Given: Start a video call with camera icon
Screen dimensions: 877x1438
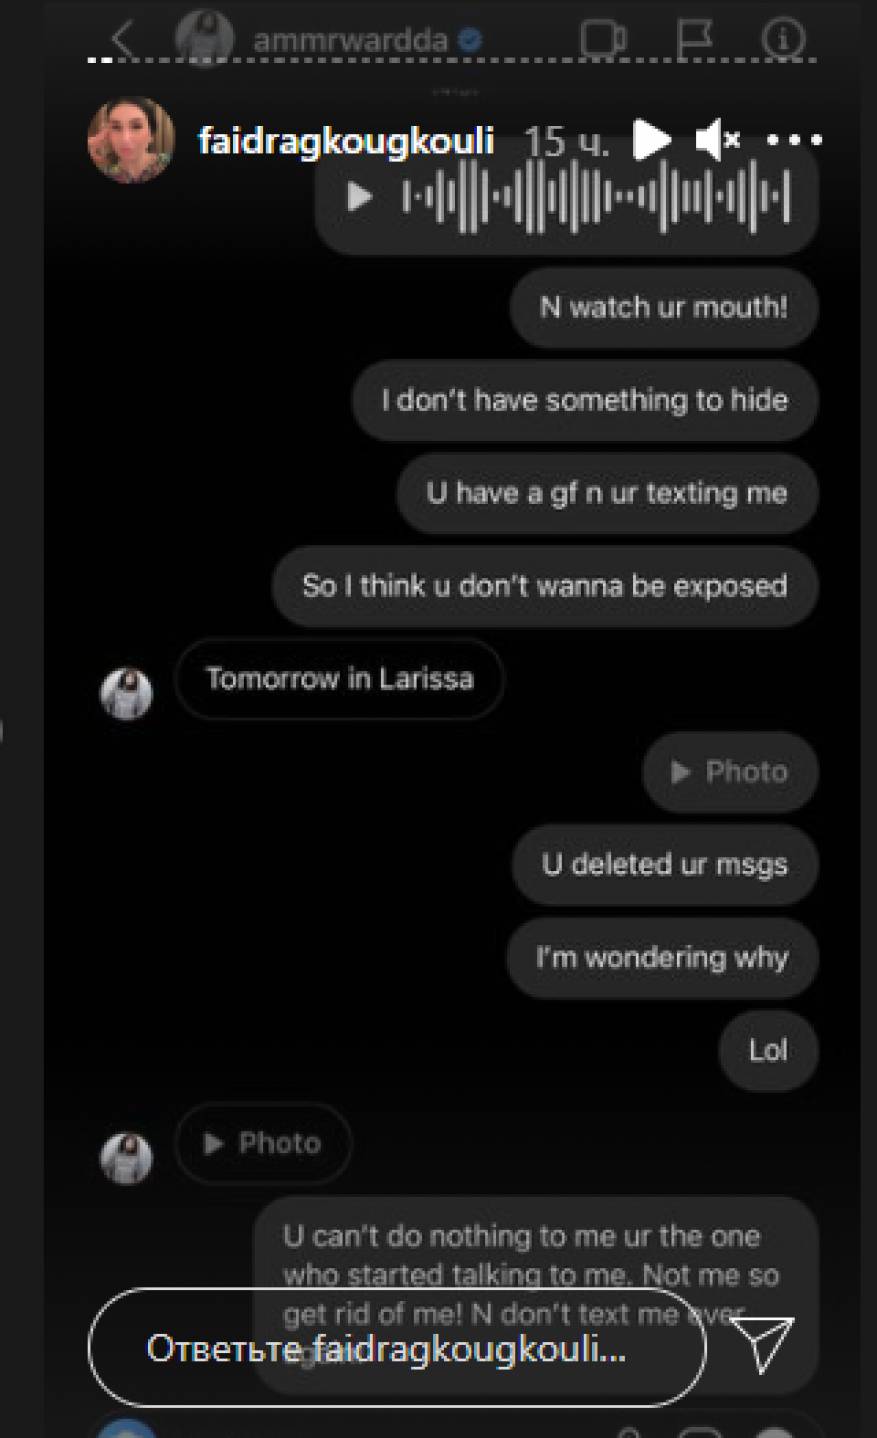Looking at the screenshot, I should pos(603,39).
